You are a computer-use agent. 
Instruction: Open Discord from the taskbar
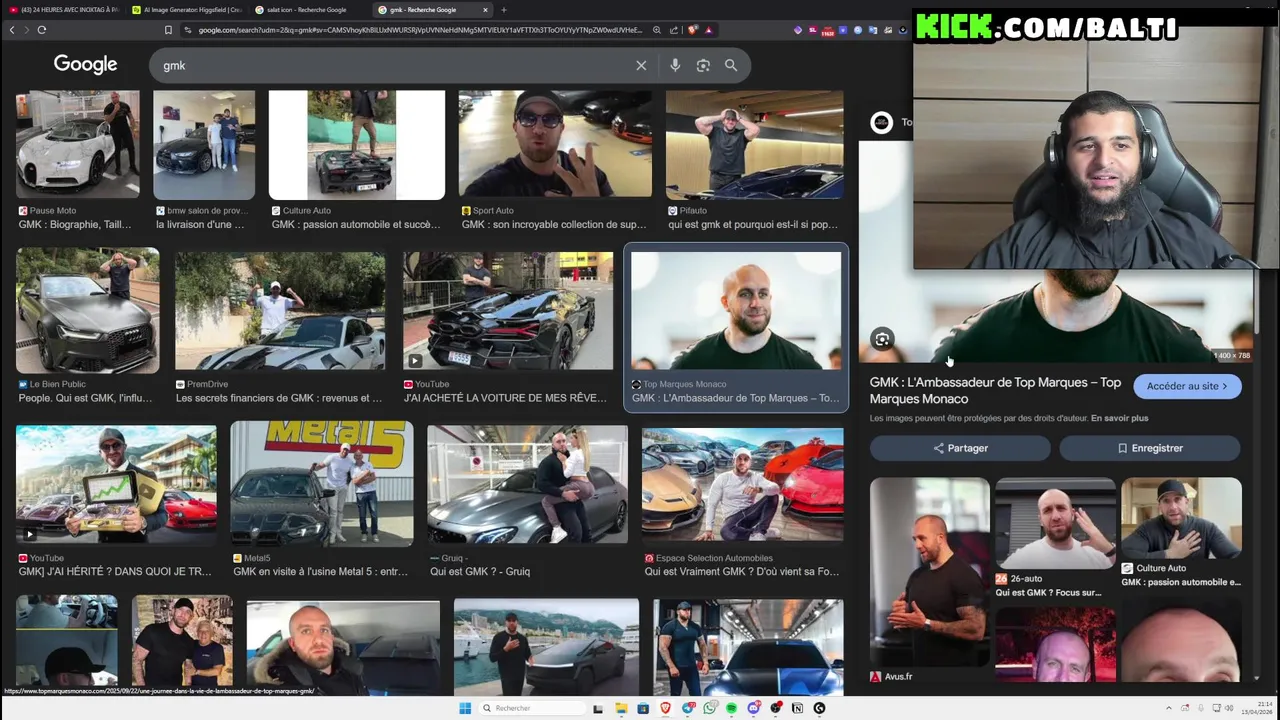(753, 708)
